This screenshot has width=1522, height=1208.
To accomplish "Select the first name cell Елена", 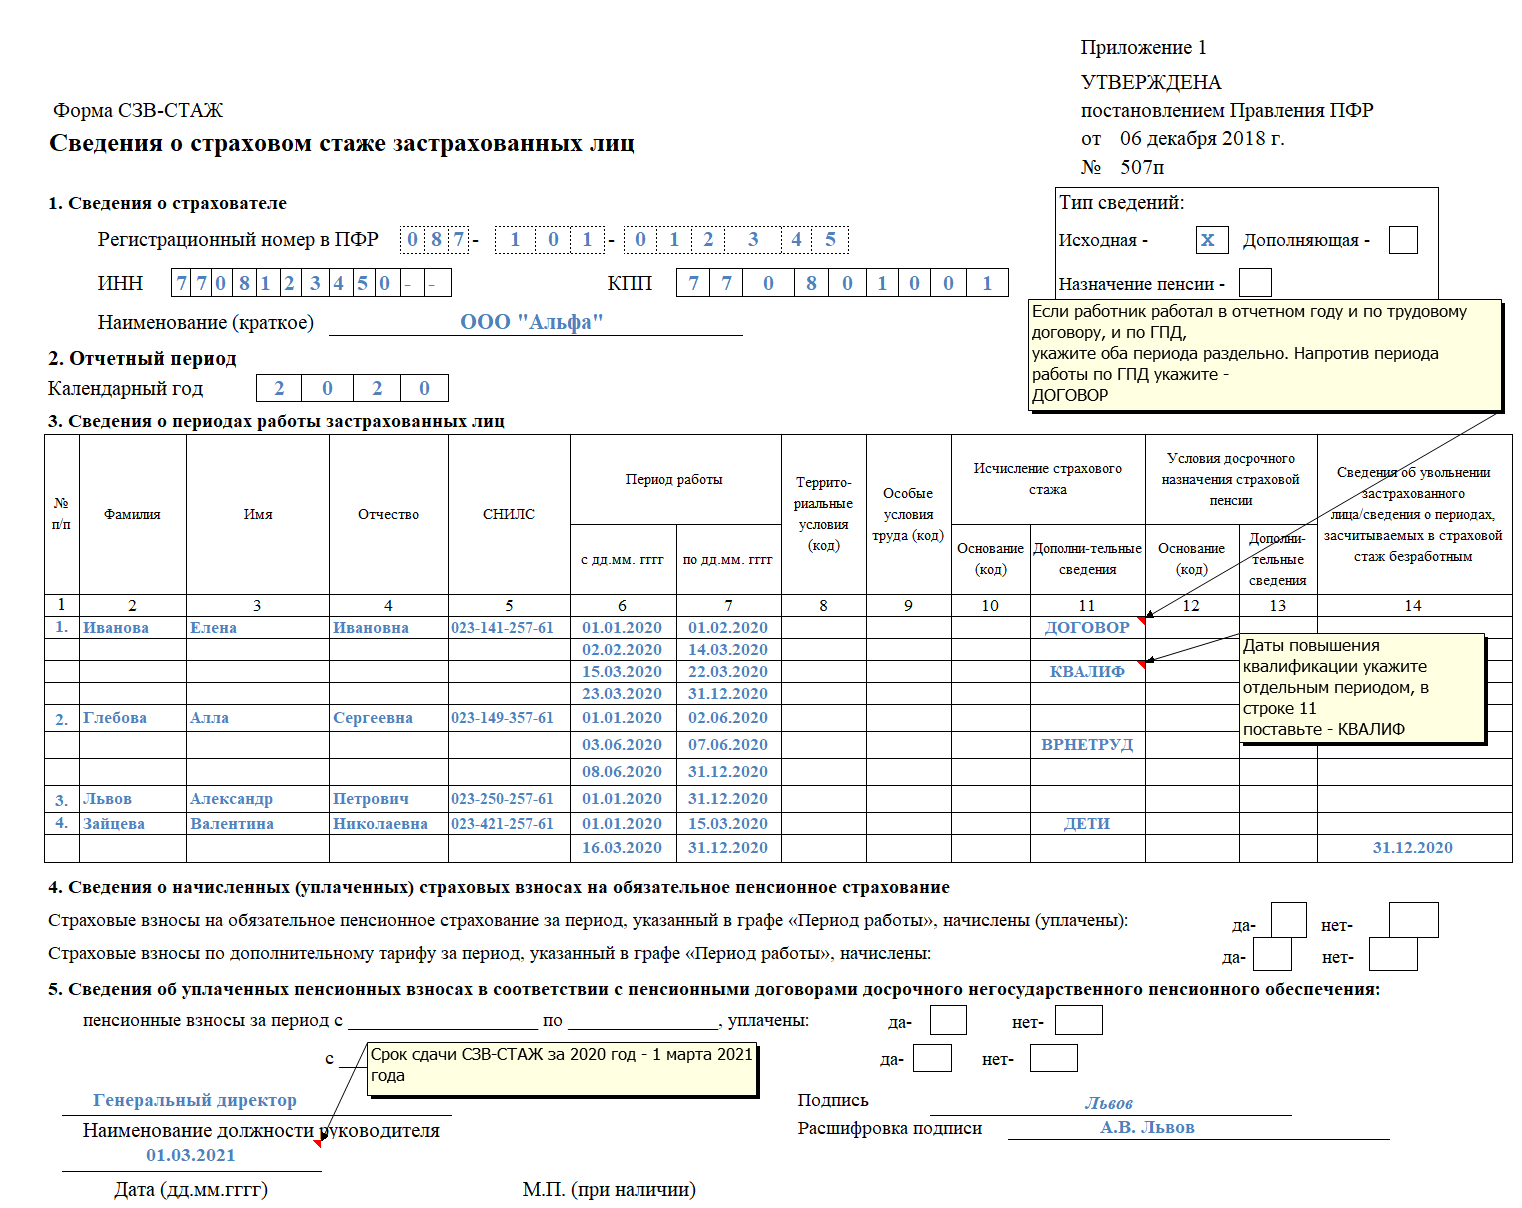I will click(x=258, y=628).
